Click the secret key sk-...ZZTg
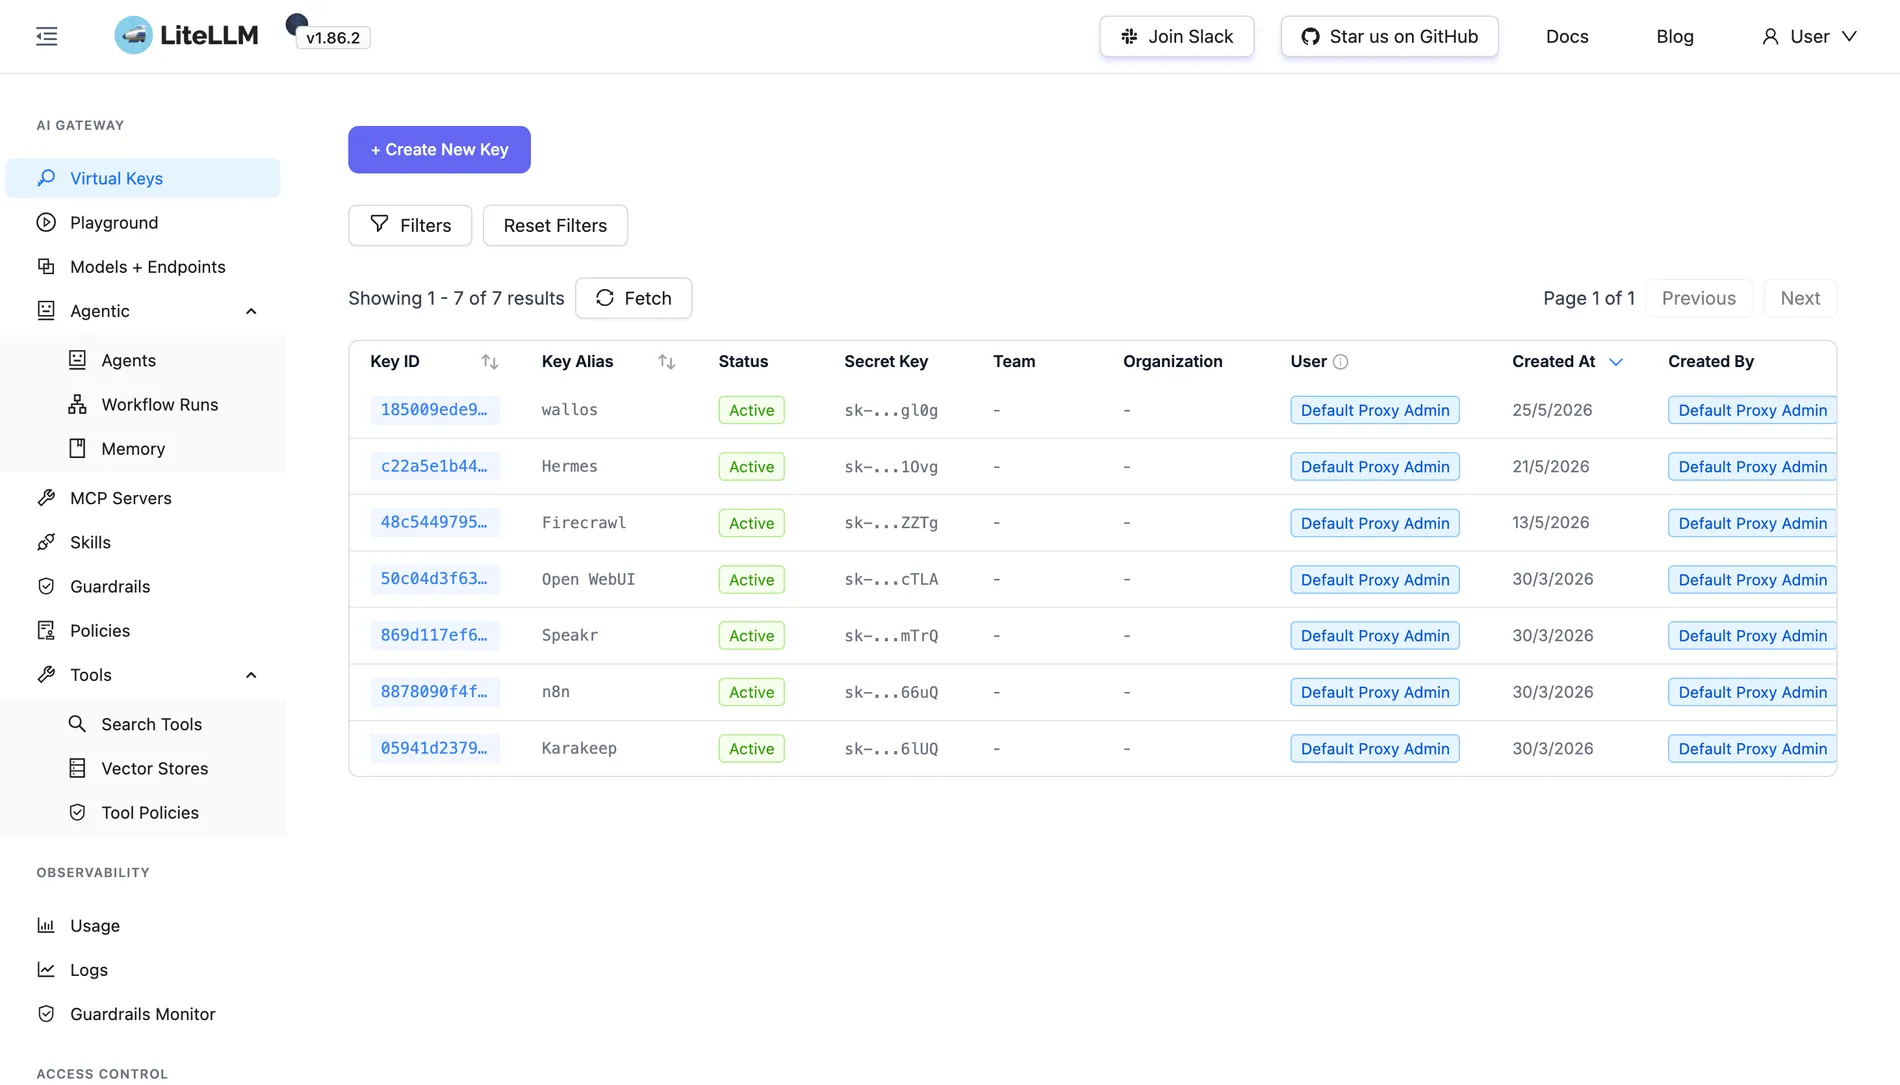The height and width of the screenshot is (1085, 1900). coord(891,523)
